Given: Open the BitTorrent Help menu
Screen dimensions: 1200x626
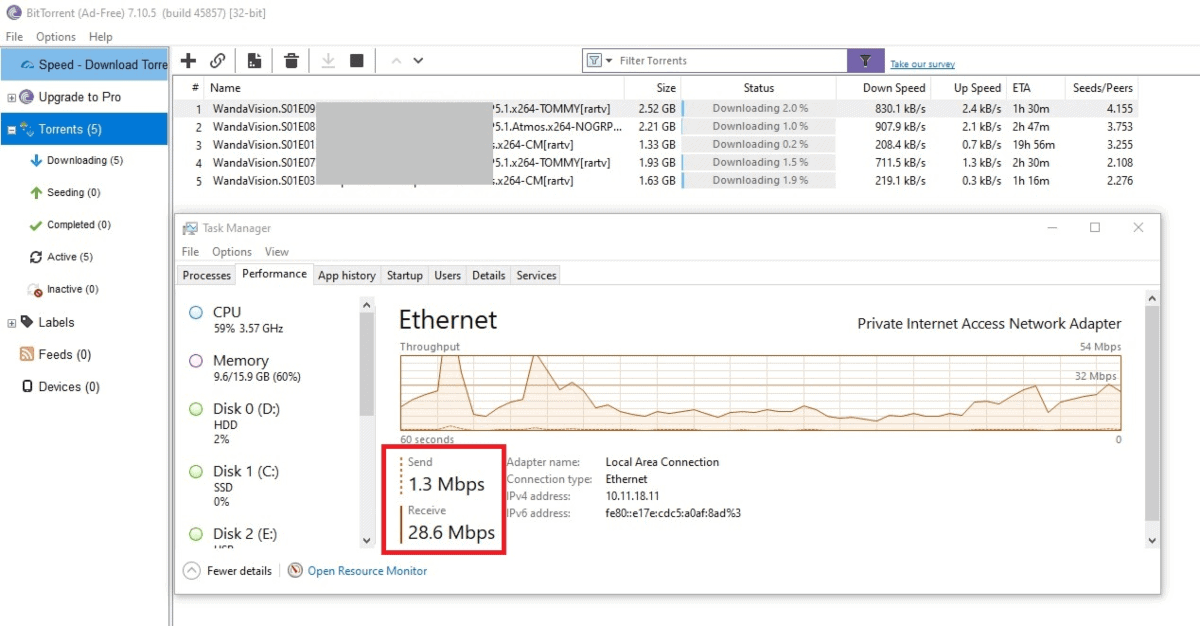Looking at the screenshot, I should (101, 37).
